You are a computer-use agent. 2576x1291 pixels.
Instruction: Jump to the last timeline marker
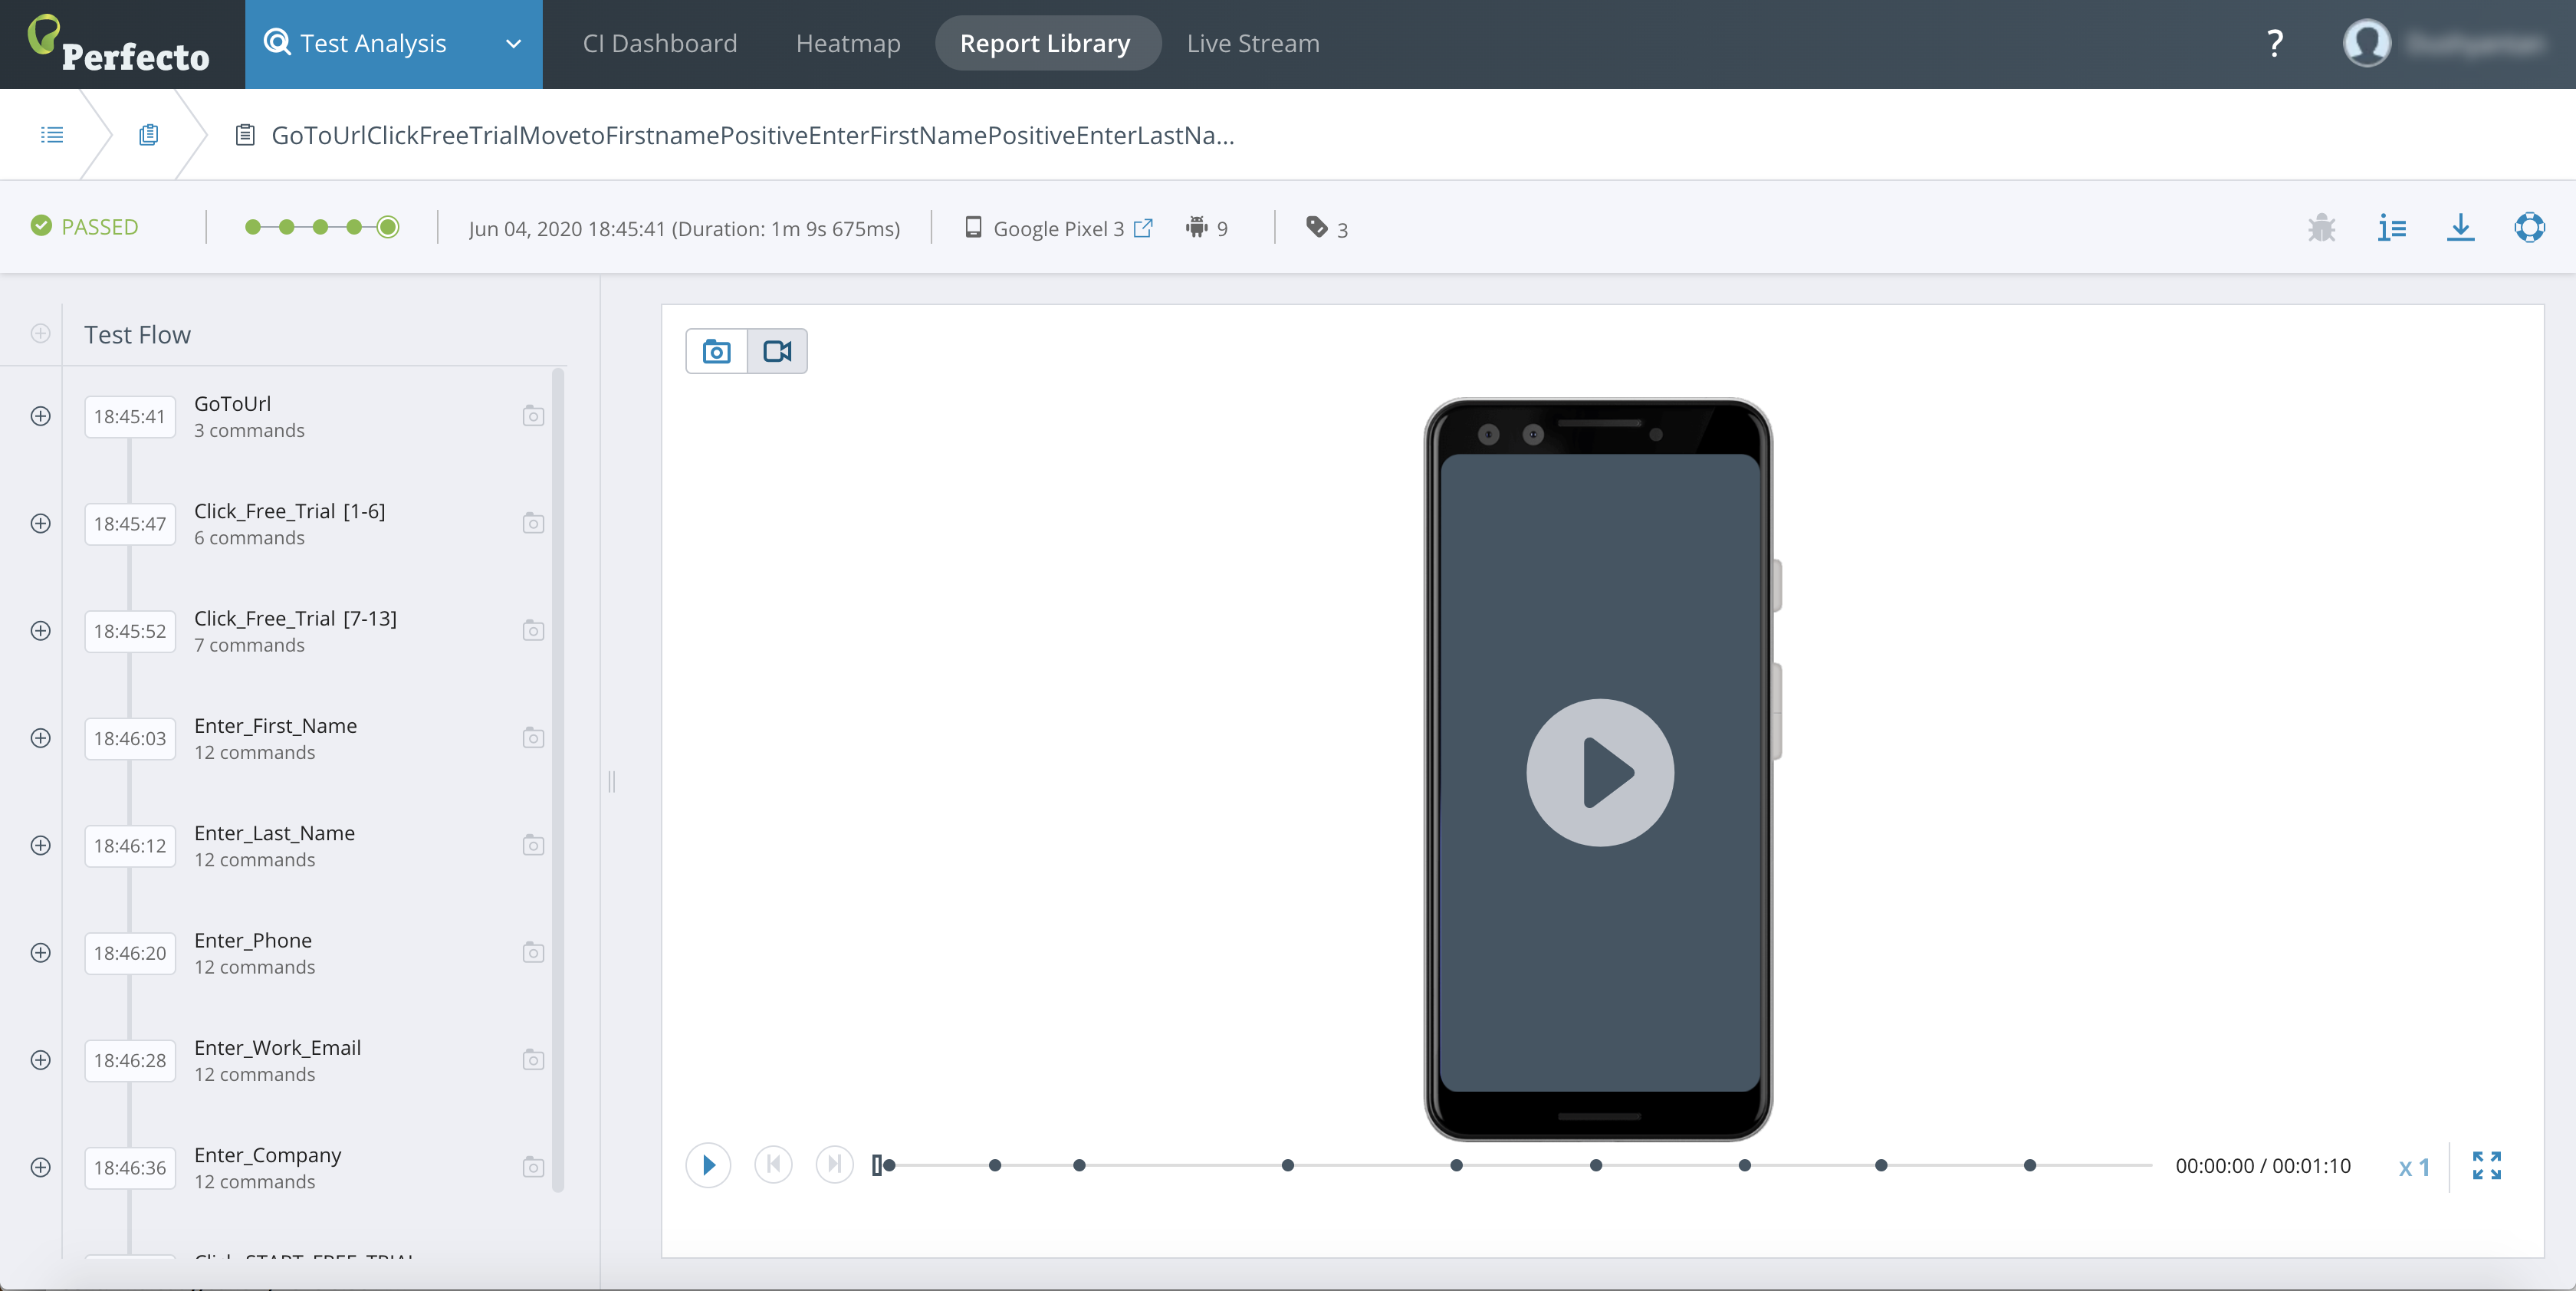pos(2029,1165)
